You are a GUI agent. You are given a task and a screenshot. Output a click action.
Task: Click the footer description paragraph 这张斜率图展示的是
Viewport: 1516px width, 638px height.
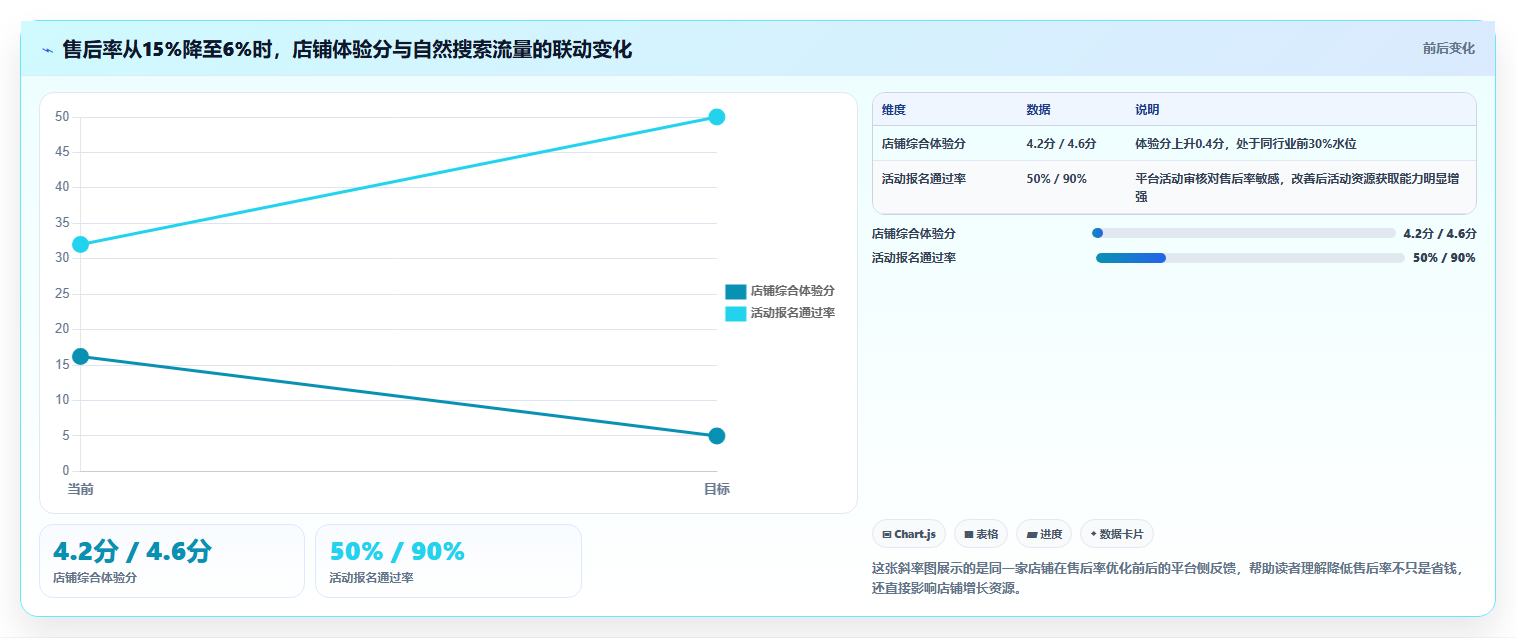1167,578
